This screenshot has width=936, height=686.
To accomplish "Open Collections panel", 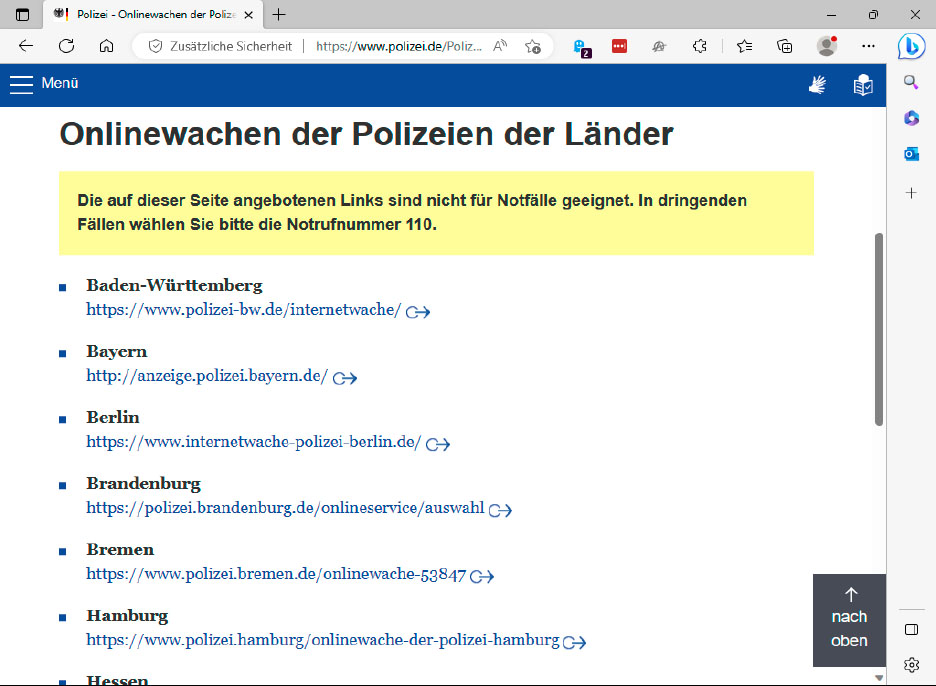I will [x=784, y=46].
